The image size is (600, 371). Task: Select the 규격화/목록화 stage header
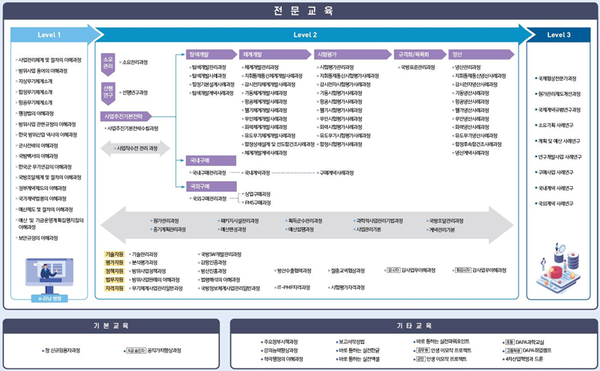tap(420, 55)
